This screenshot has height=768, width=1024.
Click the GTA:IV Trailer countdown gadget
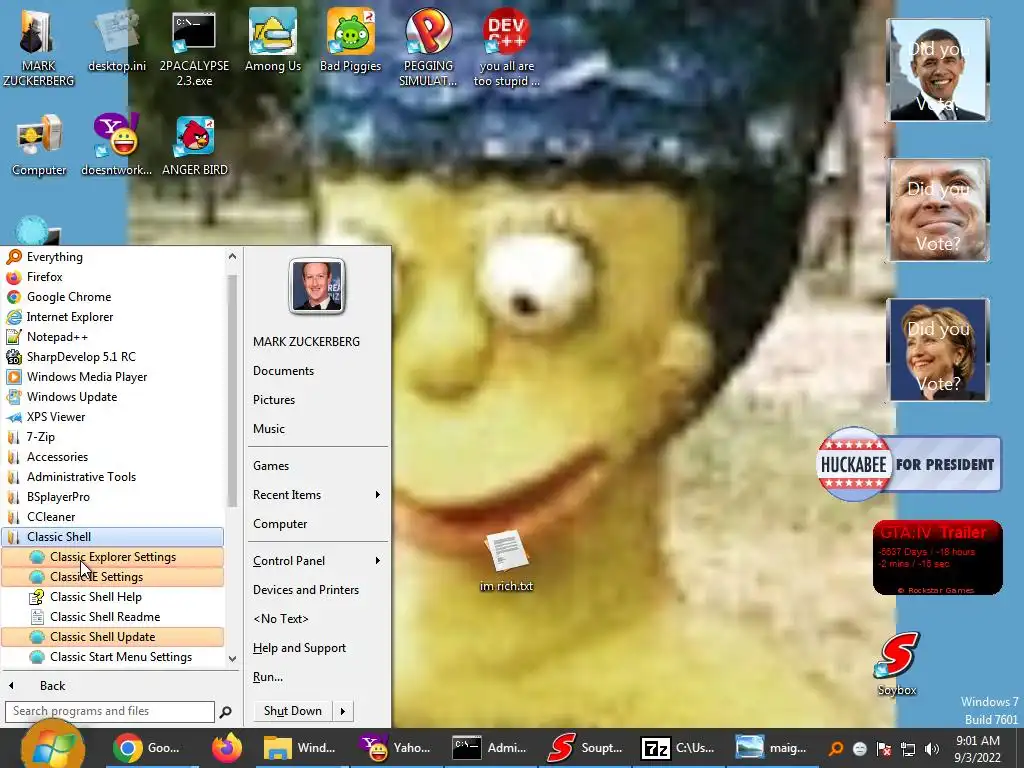(x=937, y=558)
